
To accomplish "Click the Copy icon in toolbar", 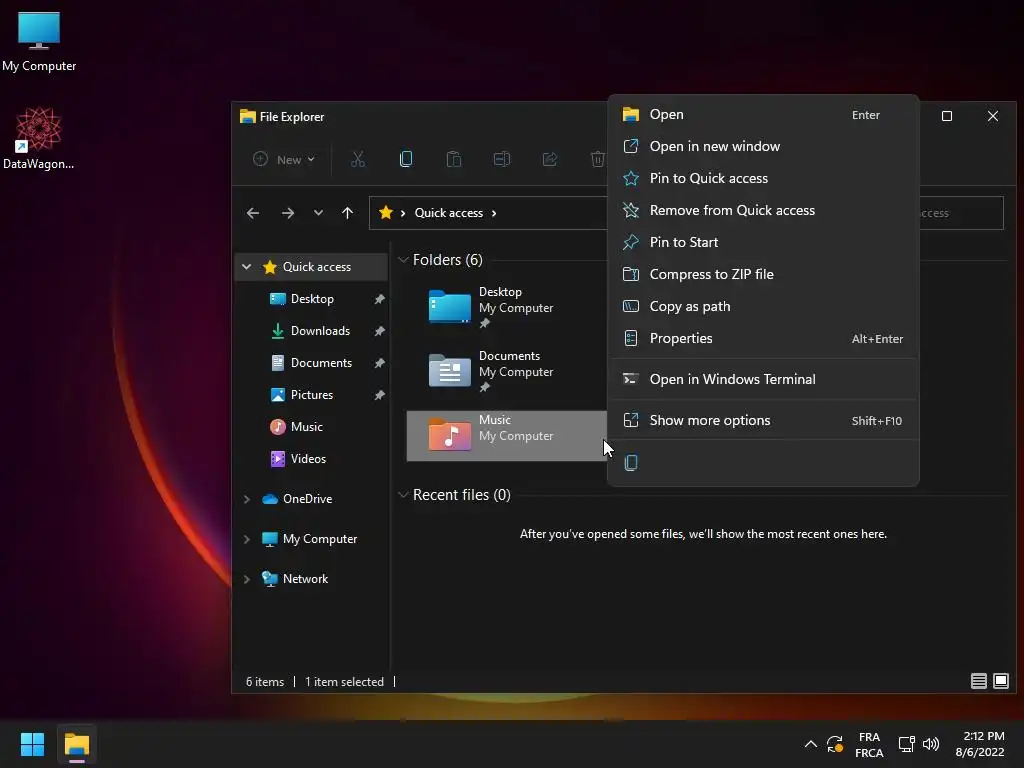I will point(406,159).
